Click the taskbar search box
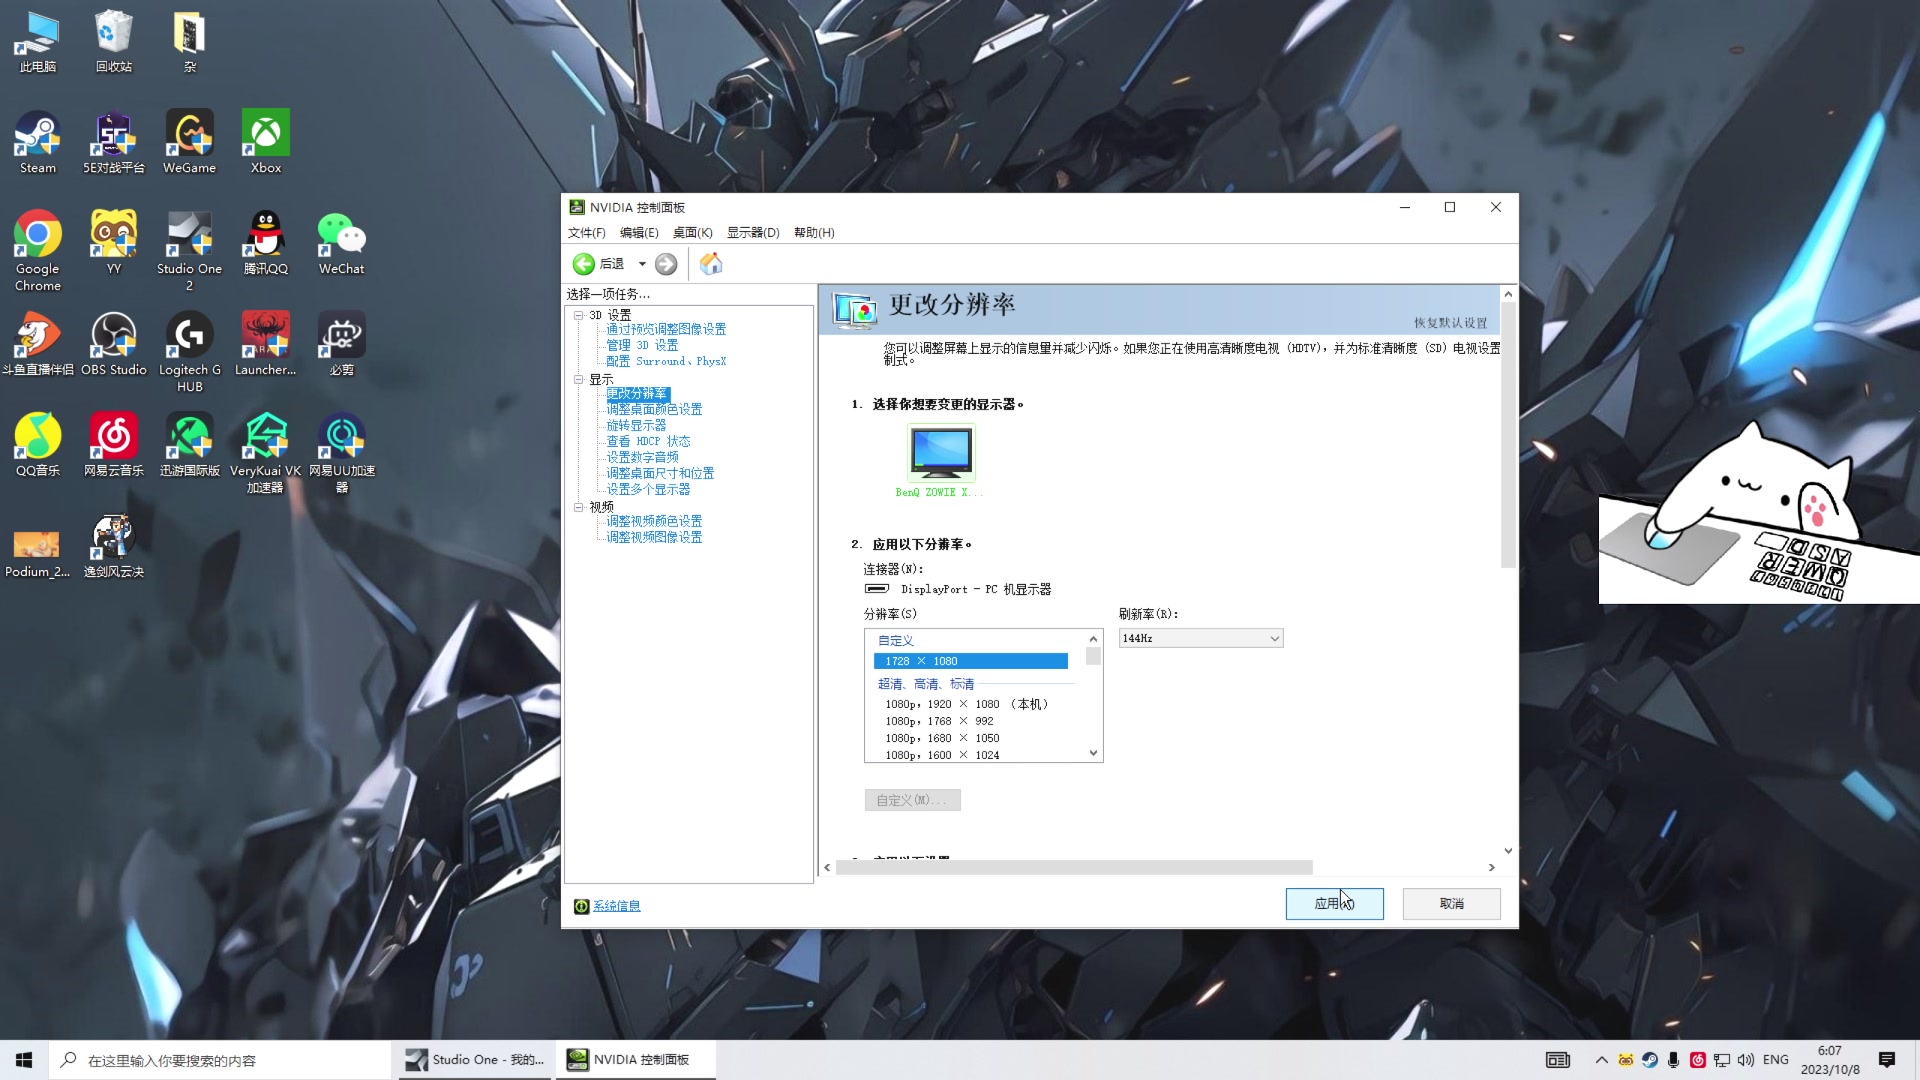The image size is (1920, 1080). (219, 1060)
